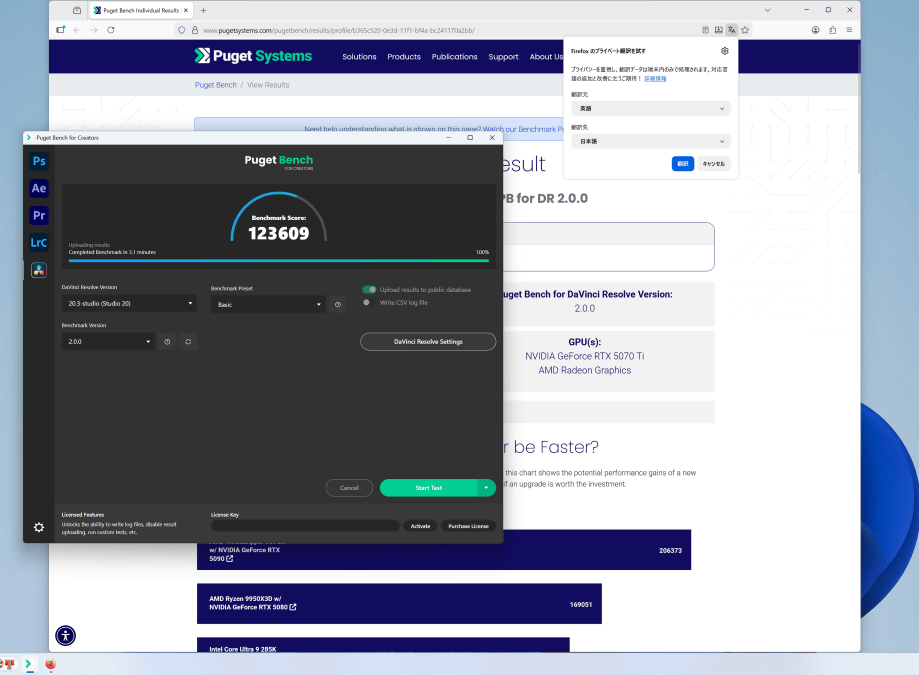The image size is (919, 675).
Task: Toggle Upload results to public database
Action: click(370, 290)
